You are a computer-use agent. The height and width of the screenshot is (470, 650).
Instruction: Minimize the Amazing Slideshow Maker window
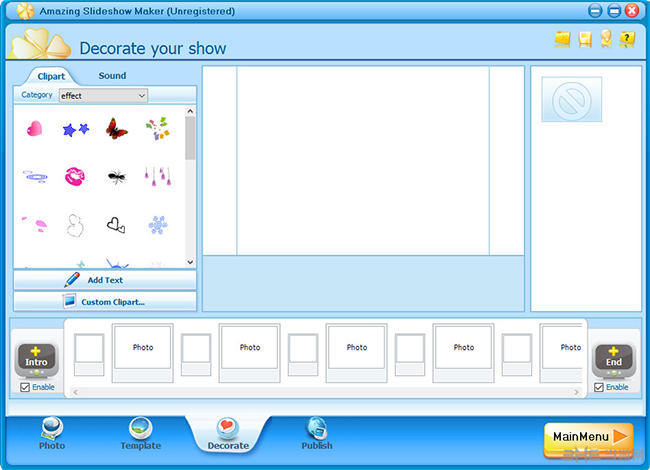[x=595, y=11]
